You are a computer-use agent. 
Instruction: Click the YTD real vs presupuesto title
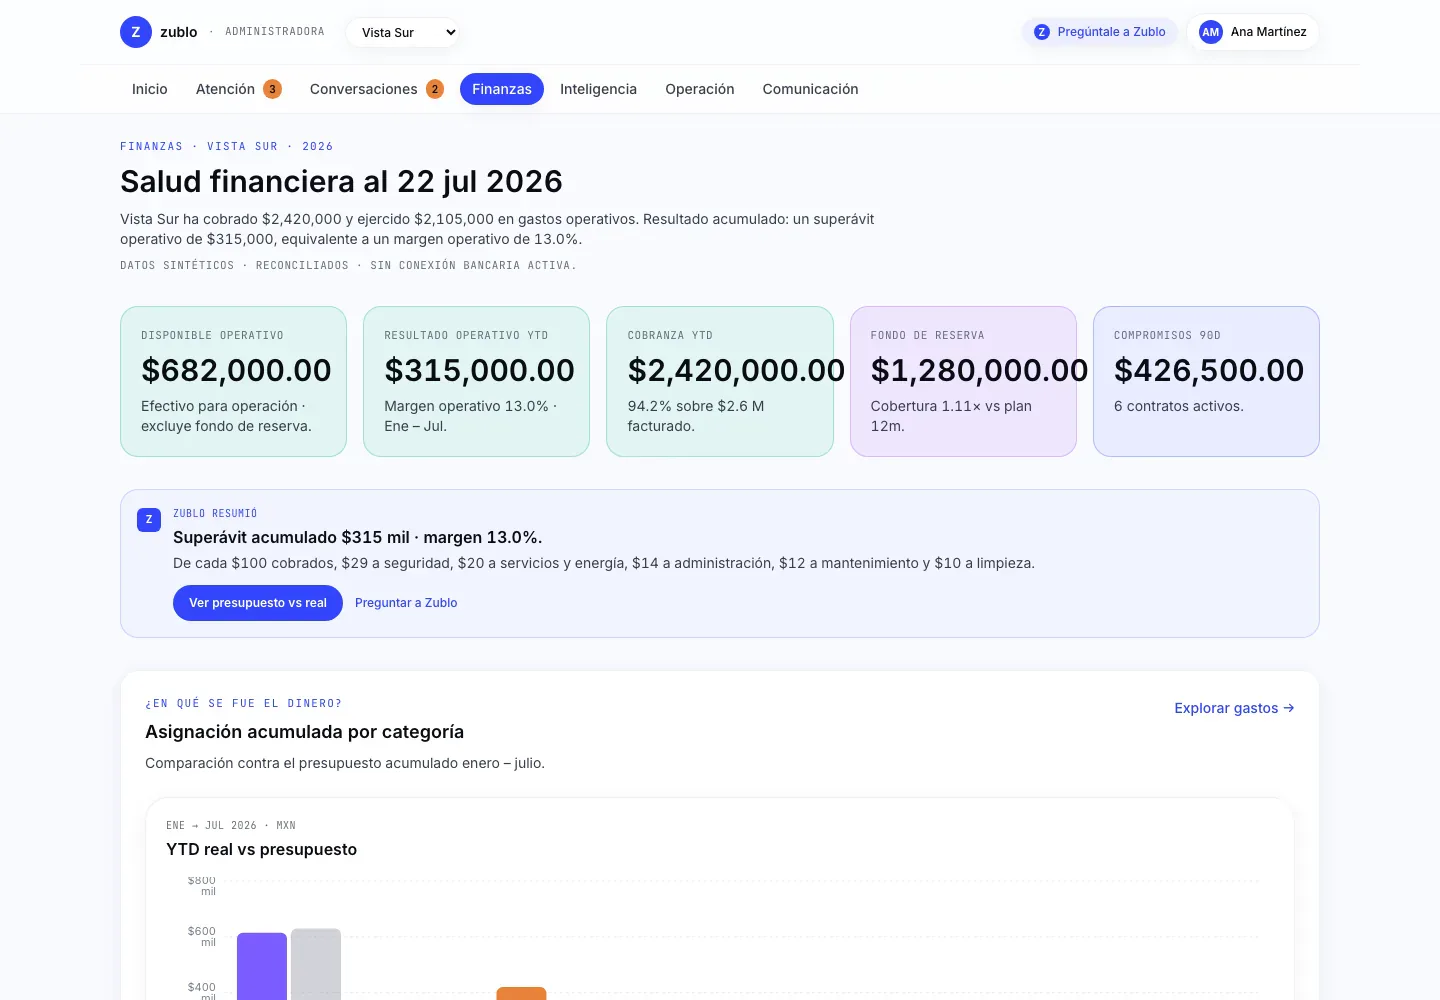point(261,849)
